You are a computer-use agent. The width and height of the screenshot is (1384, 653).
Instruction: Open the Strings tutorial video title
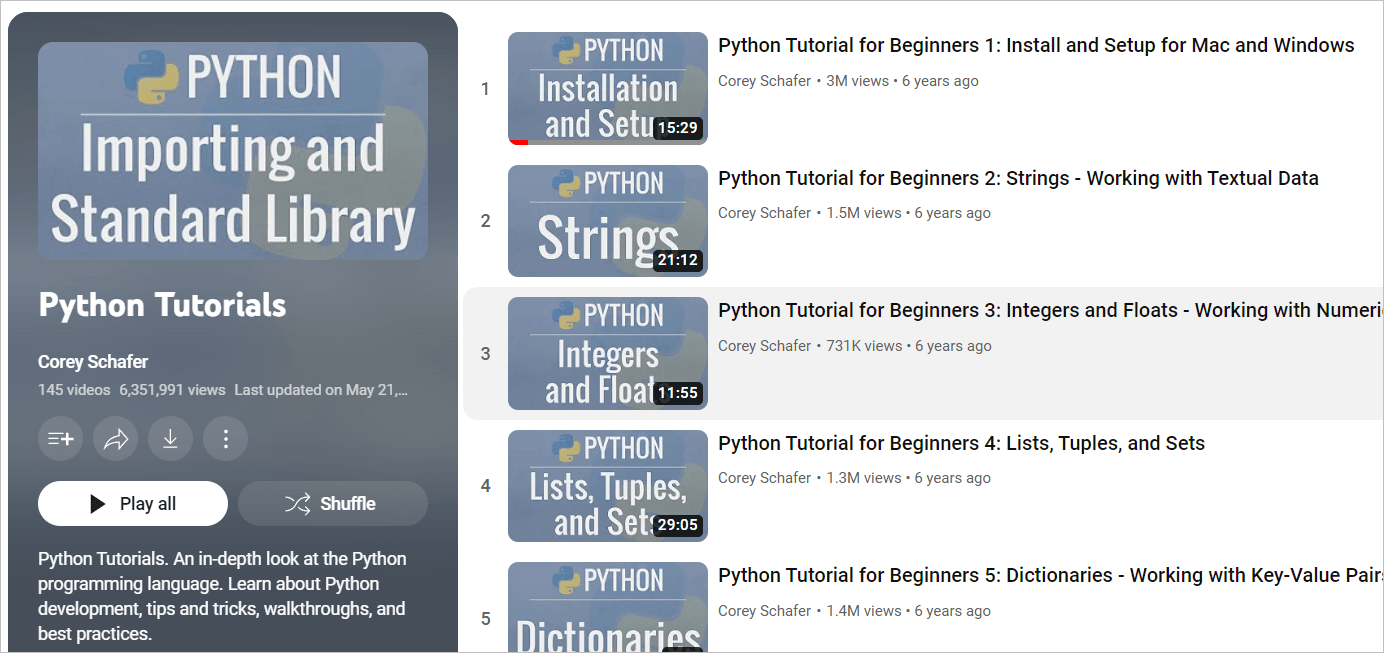(1018, 179)
